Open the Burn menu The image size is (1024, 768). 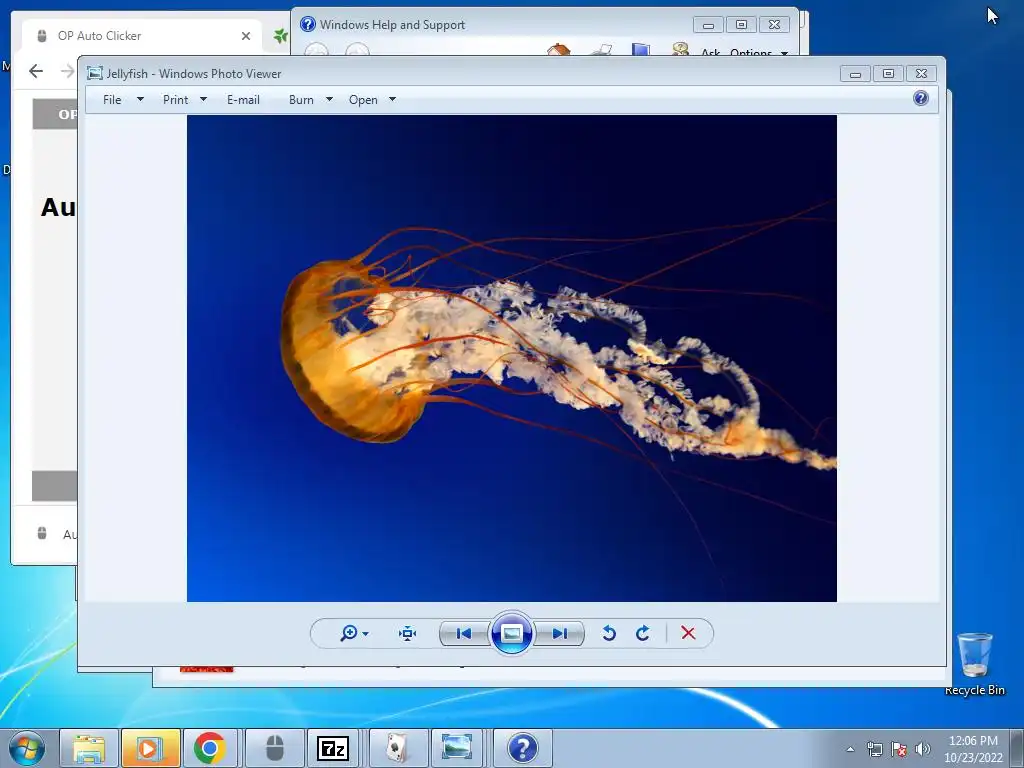301,100
